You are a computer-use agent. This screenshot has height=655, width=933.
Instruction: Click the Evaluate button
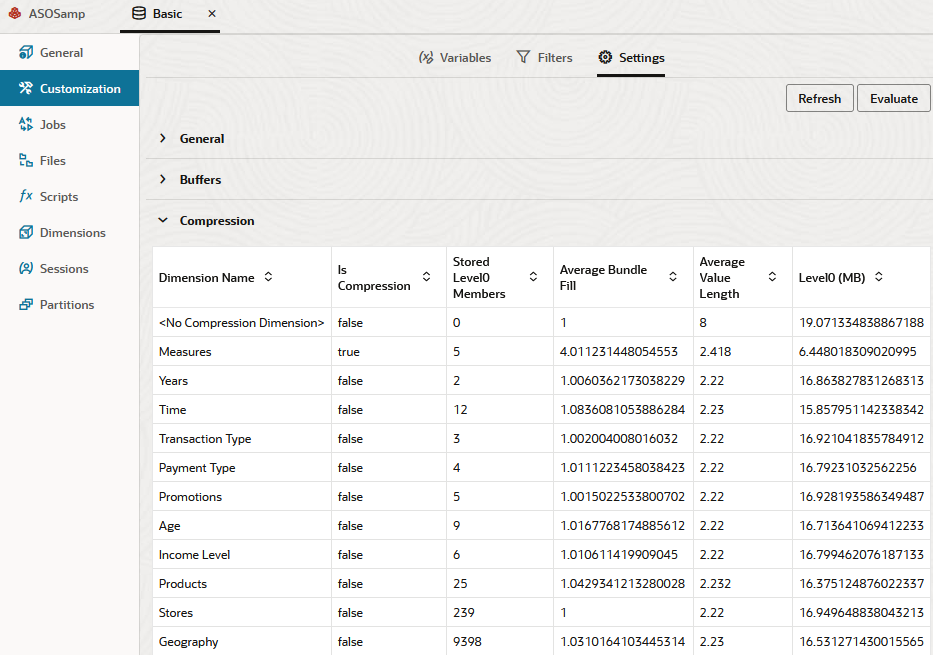pos(893,98)
